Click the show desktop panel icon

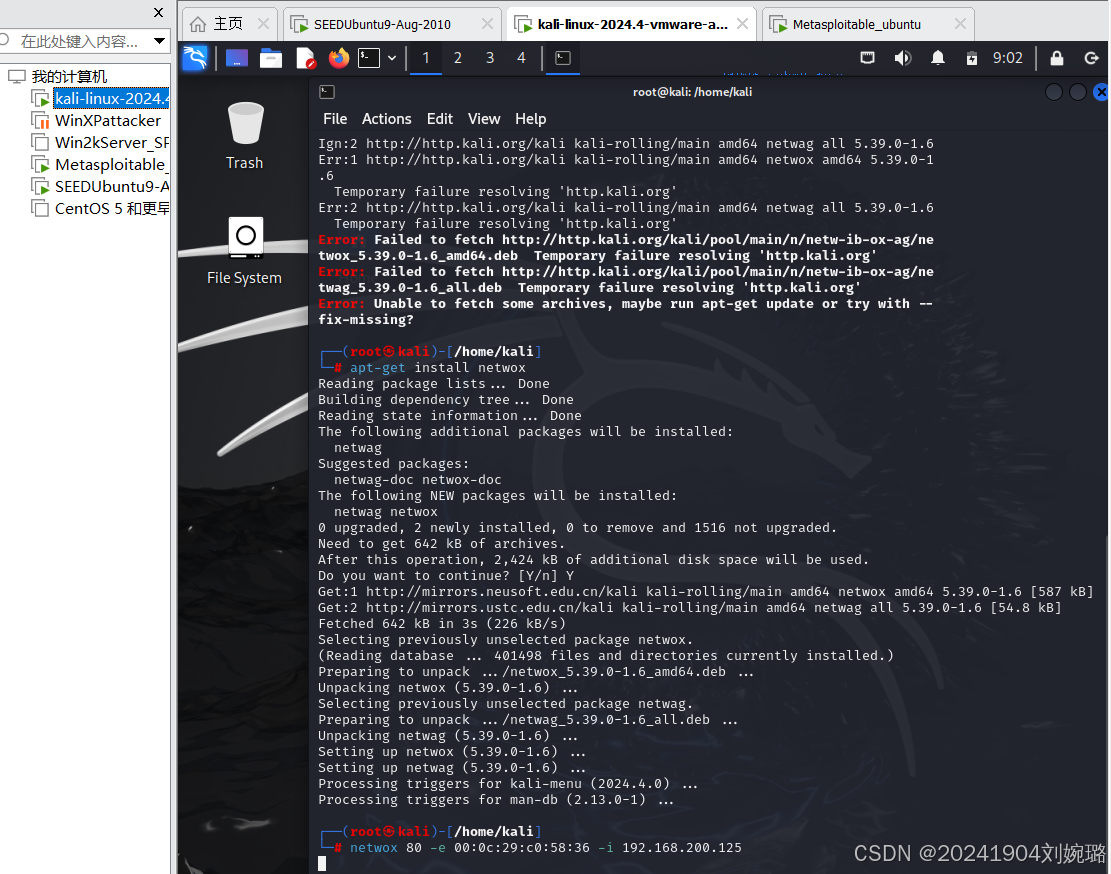coord(237,58)
